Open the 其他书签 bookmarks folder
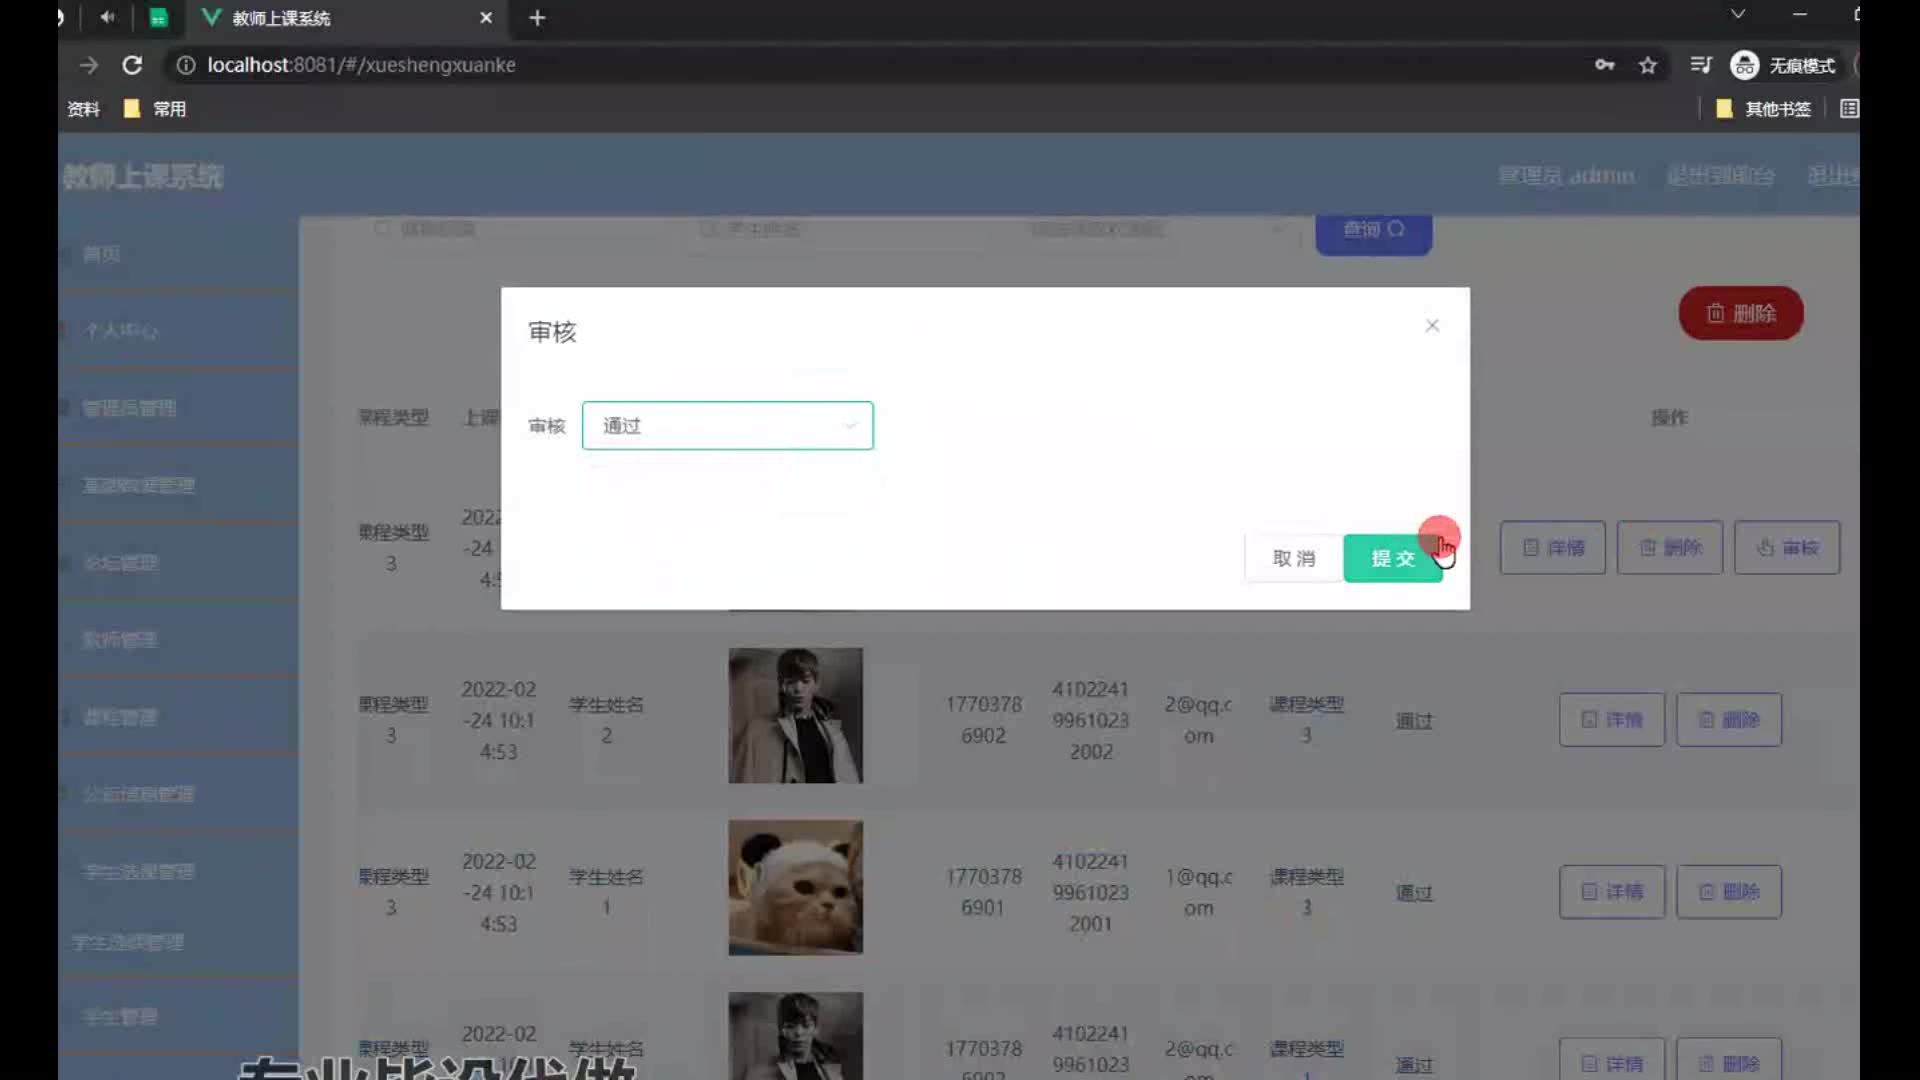Screen dimensions: 1920x1080 [1764, 109]
